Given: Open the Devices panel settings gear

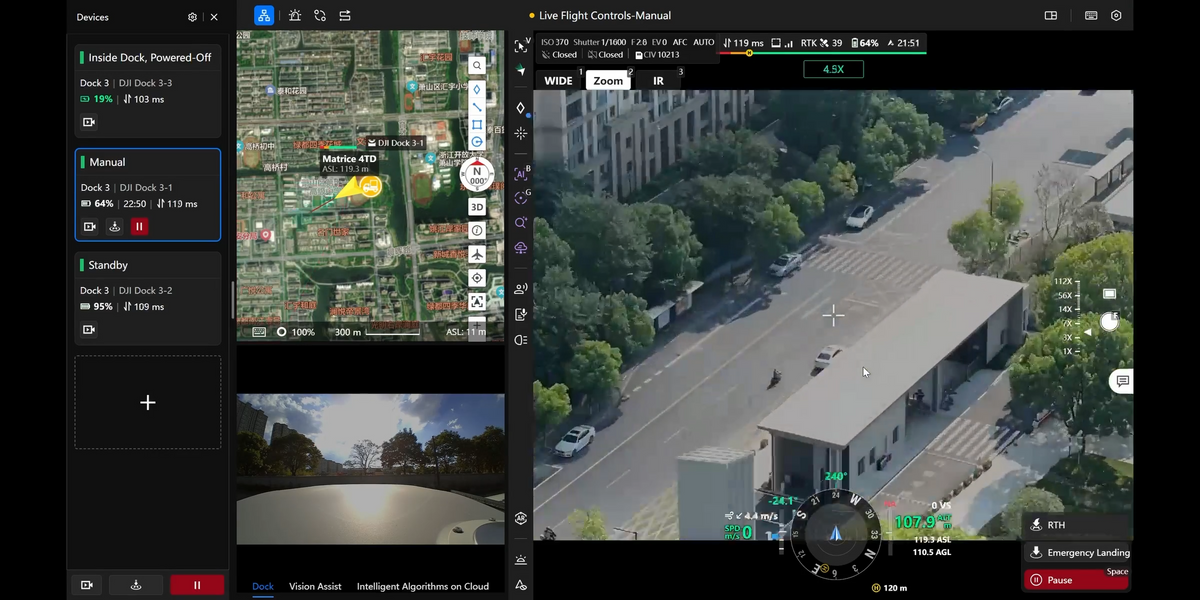Looking at the screenshot, I should (x=192, y=17).
